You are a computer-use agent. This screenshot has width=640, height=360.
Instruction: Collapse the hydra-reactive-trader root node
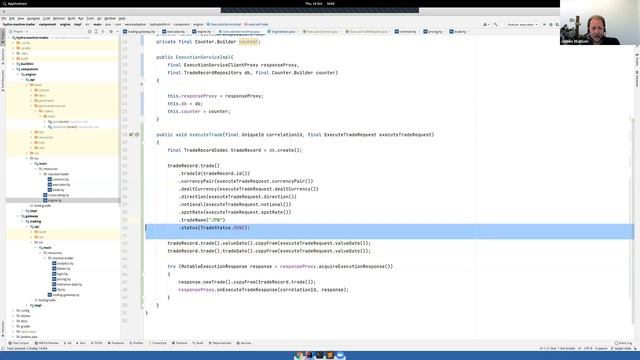pos(9,38)
